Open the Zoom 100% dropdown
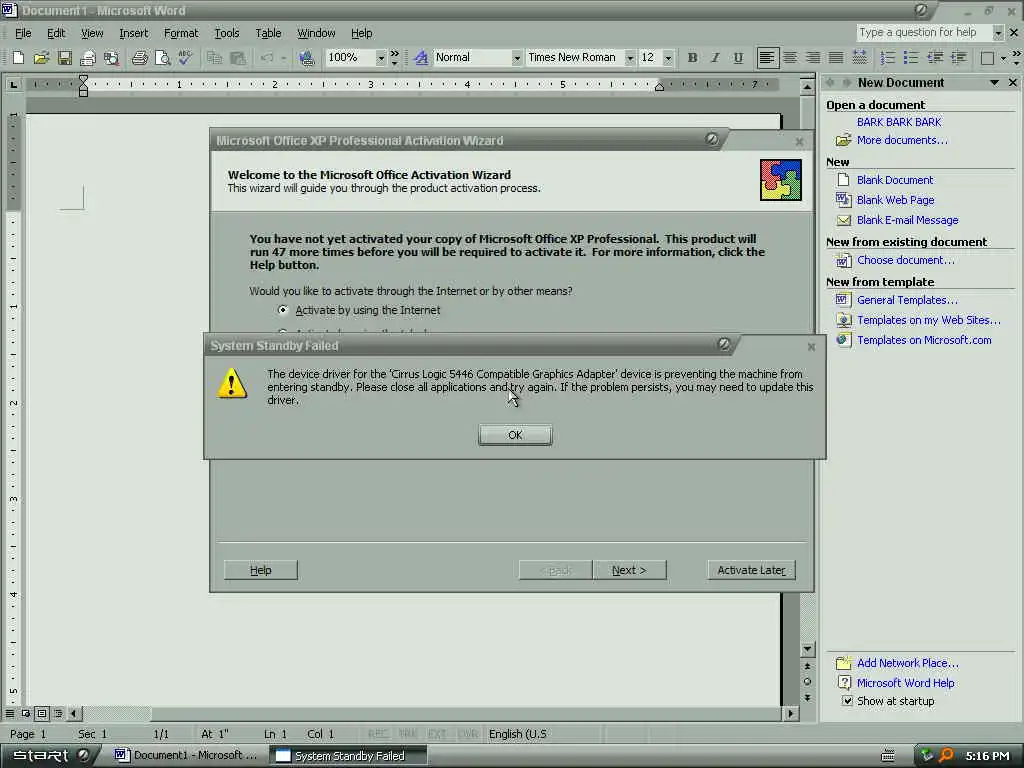Image resolution: width=1024 pixels, height=768 pixels. tap(381, 58)
